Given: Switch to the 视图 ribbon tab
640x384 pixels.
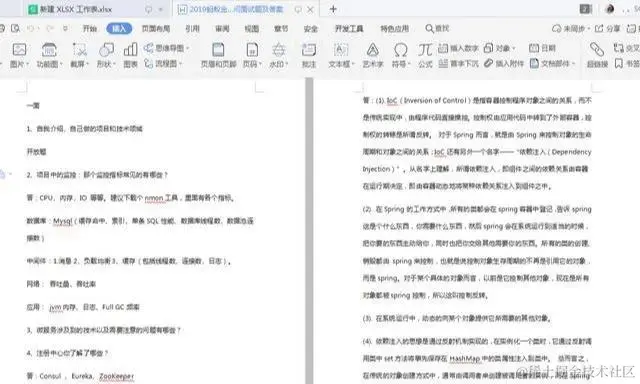Looking at the screenshot, I should coord(251,28).
